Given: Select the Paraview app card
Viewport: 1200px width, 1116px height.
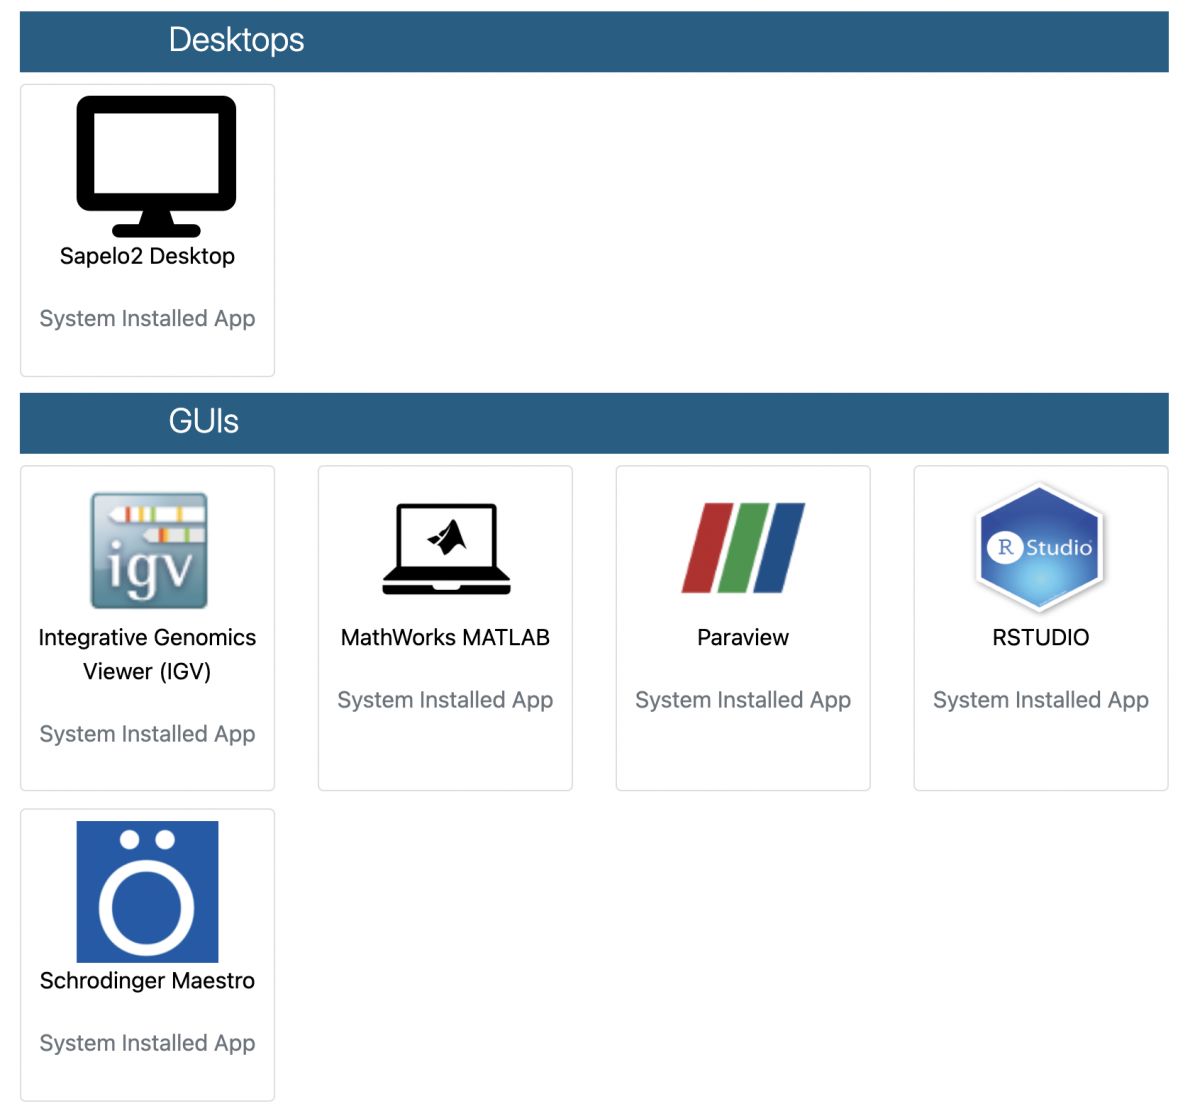Looking at the screenshot, I should pos(742,627).
